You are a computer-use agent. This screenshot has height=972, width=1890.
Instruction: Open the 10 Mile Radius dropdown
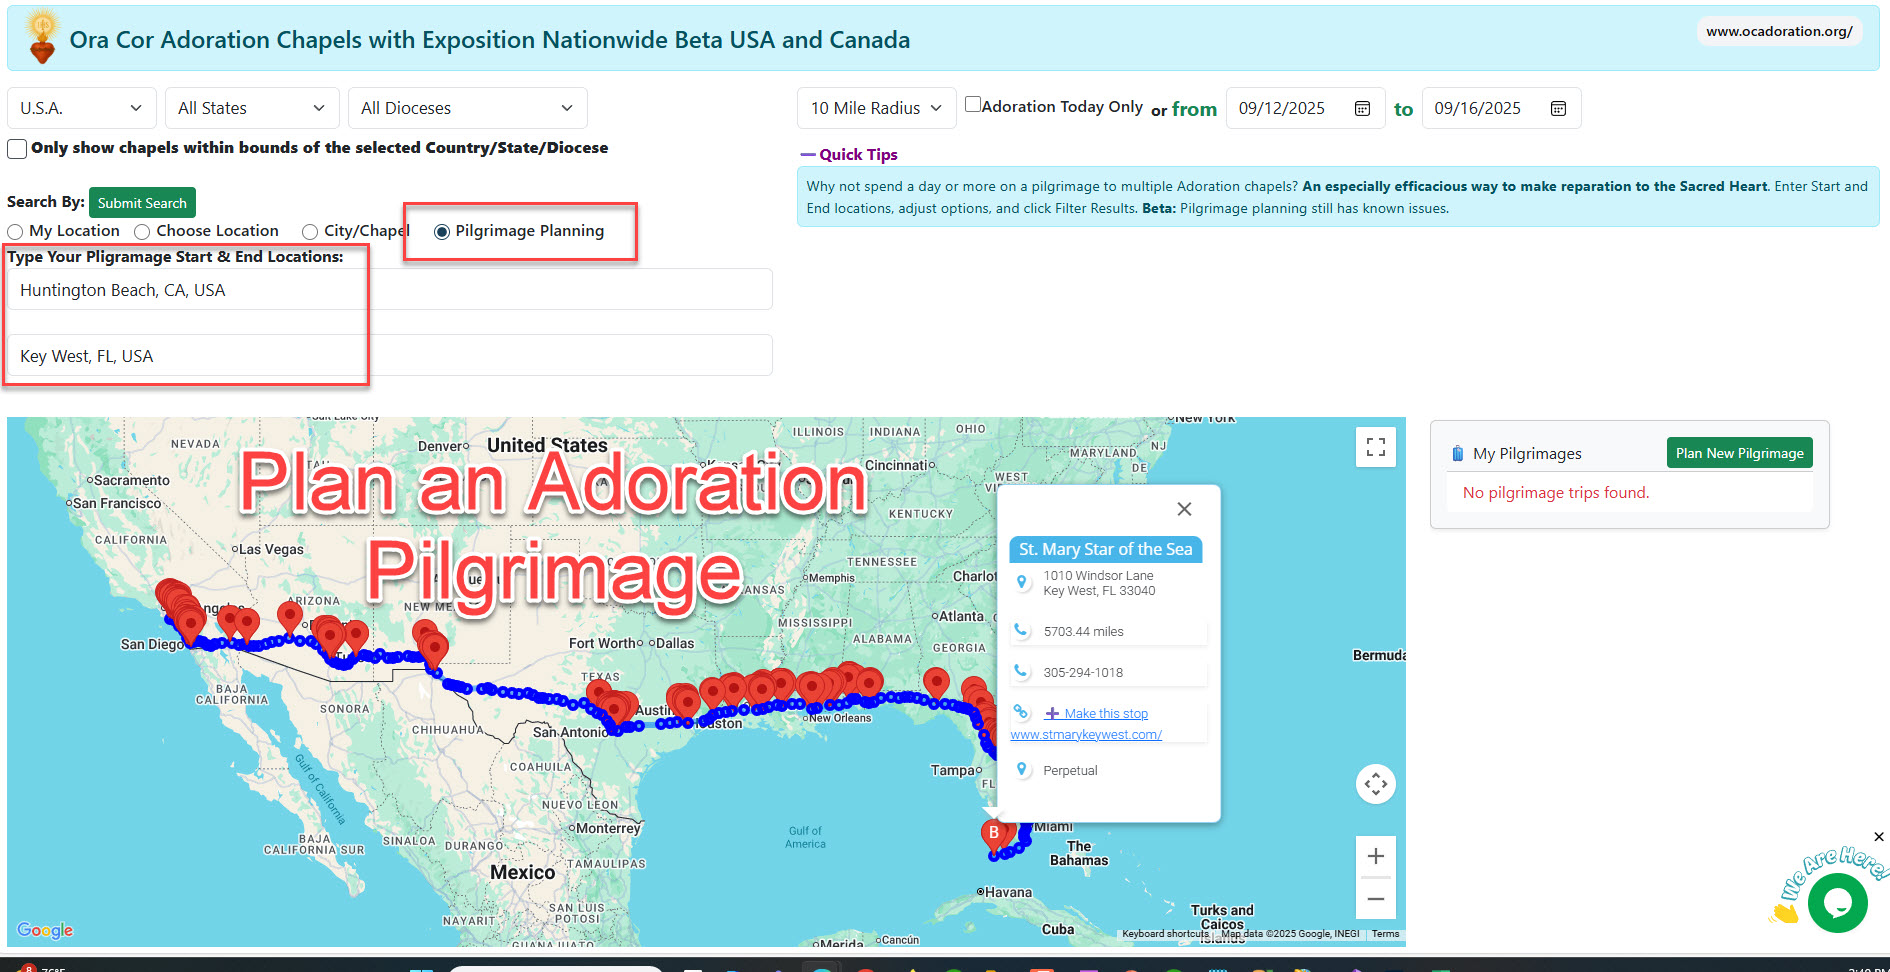[876, 108]
